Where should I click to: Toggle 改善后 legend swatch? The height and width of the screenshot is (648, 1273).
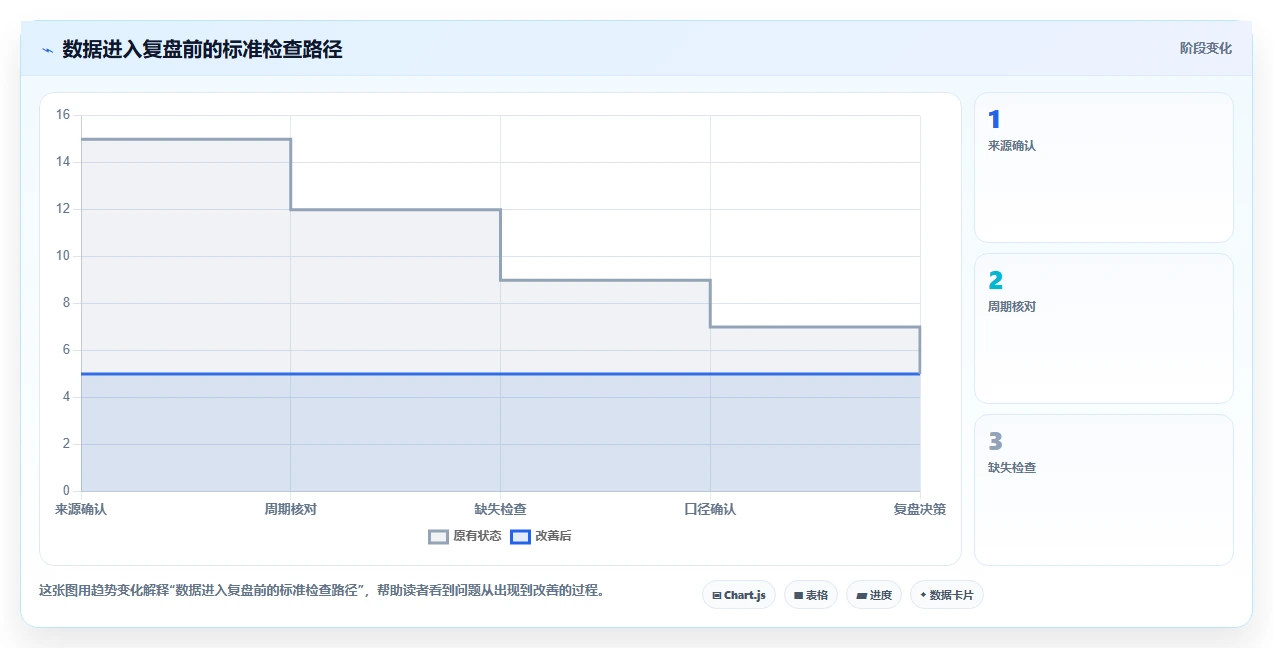click(520, 536)
